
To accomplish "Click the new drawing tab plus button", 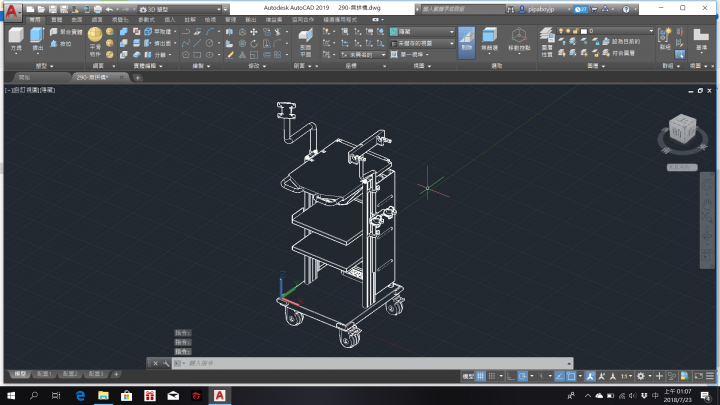I will [x=137, y=78].
